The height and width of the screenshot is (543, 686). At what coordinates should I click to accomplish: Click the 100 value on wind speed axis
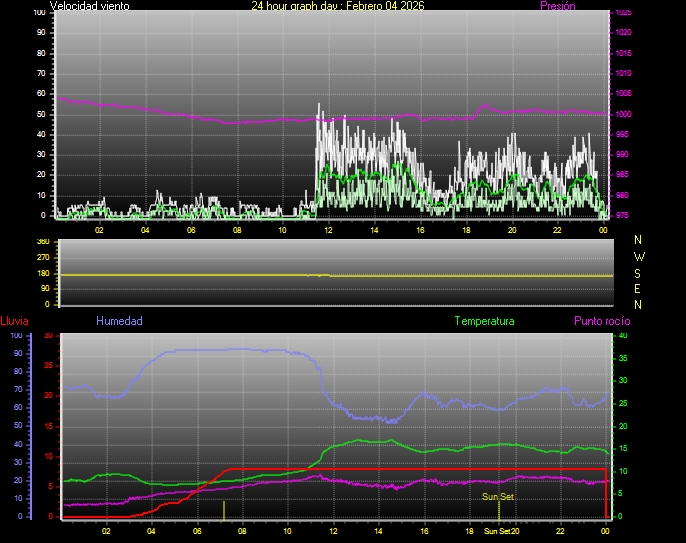[x=39, y=12]
